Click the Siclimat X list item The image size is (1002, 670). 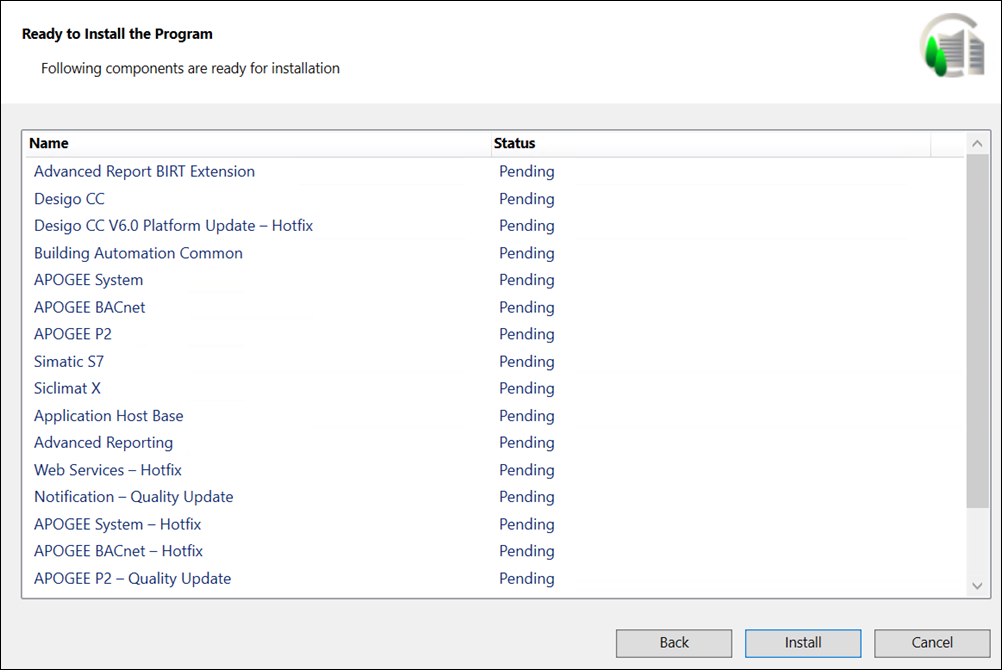coord(67,389)
